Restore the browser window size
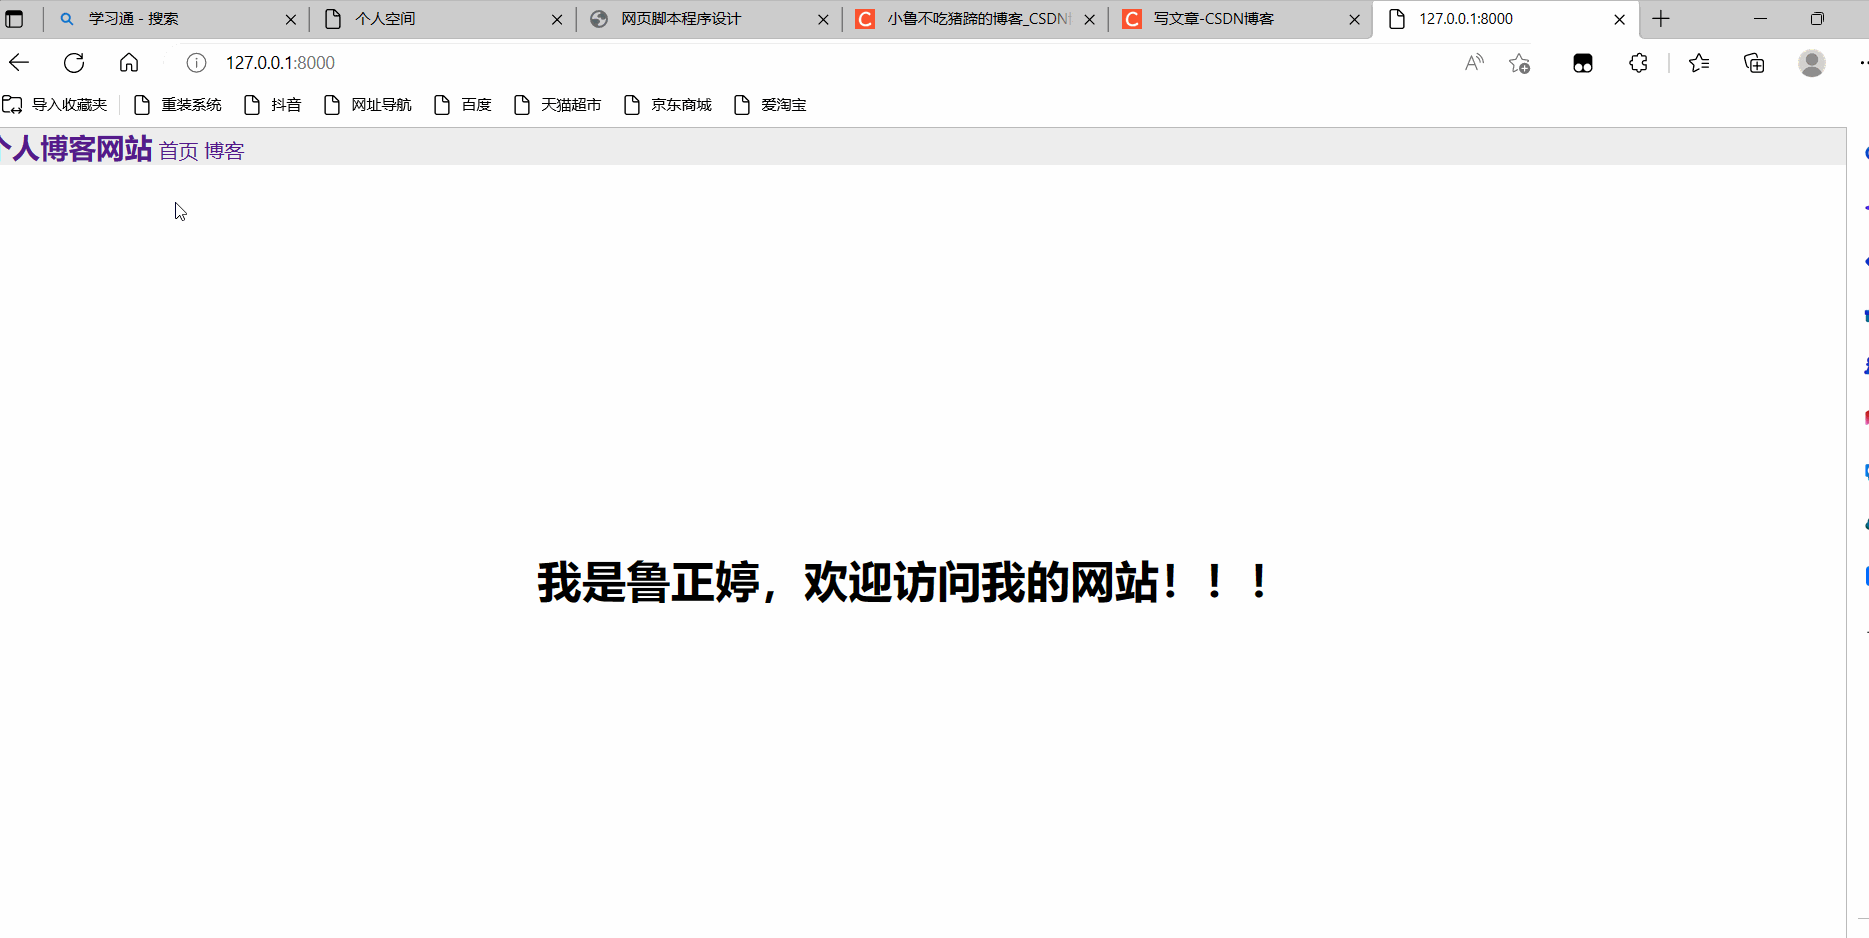The width and height of the screenshot is (1869, 938). 1817,19
